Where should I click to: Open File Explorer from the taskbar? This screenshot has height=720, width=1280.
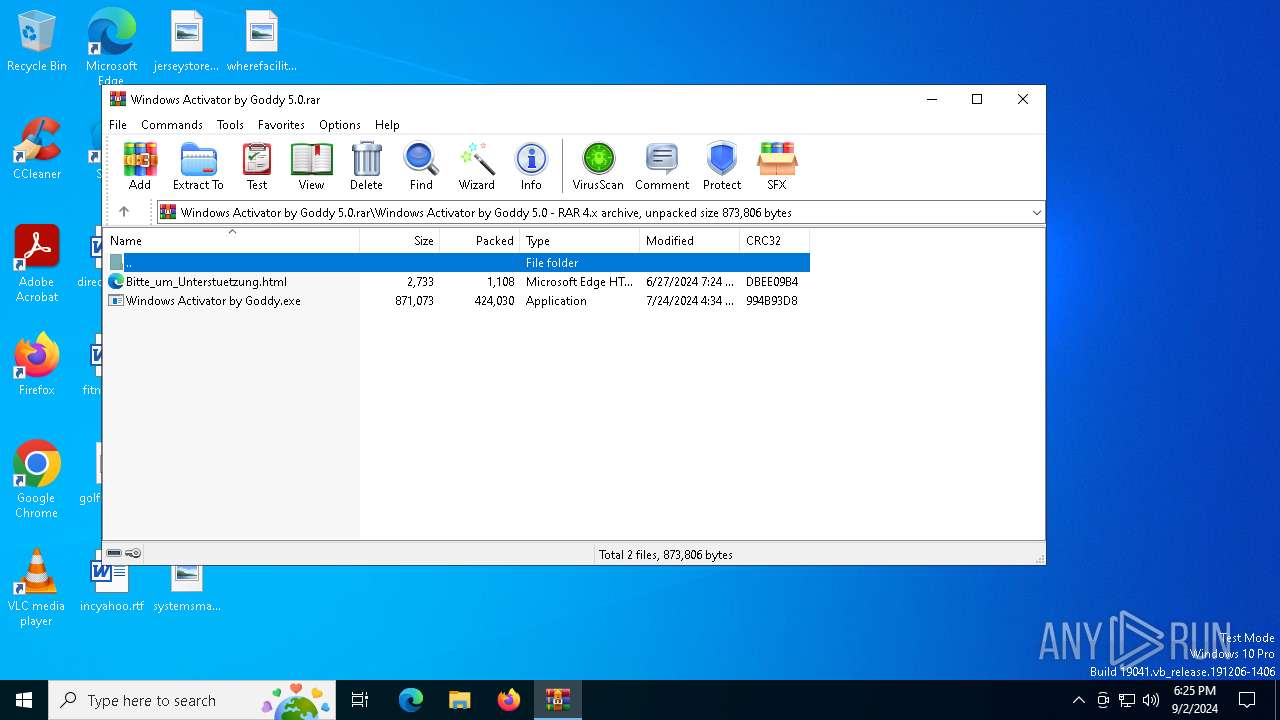[459, 700]
